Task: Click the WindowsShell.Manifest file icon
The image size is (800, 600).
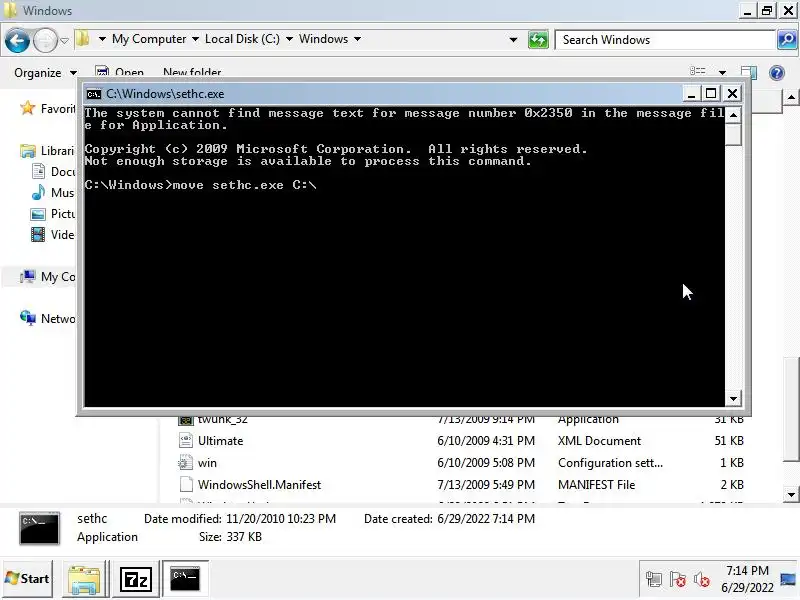Action: (x=186, y=484)
